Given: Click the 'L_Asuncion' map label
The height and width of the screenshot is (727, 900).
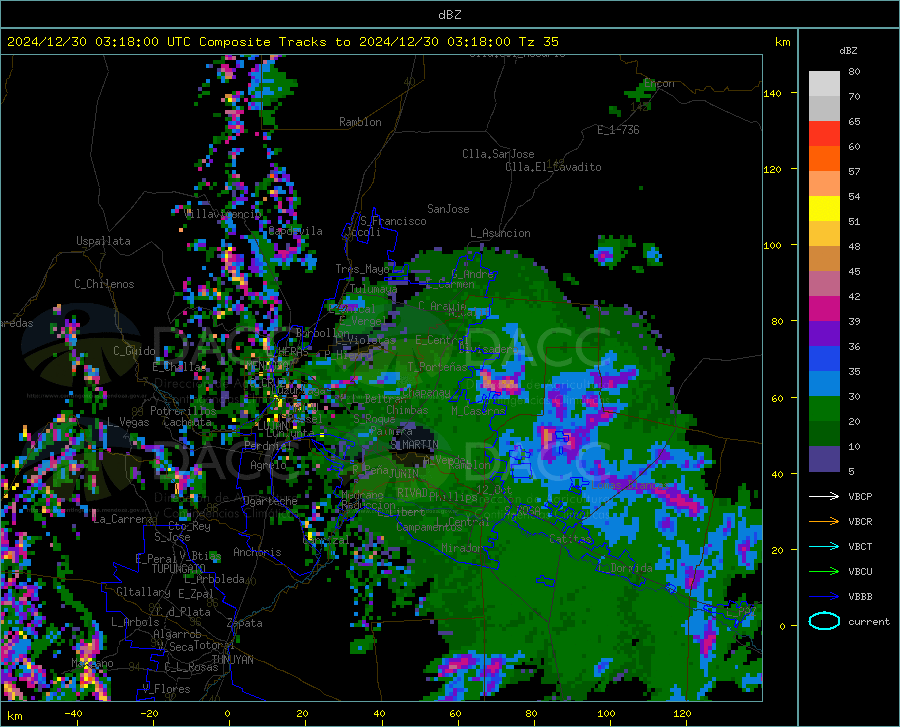Looking at the screenshot, I should coord(500,233).
